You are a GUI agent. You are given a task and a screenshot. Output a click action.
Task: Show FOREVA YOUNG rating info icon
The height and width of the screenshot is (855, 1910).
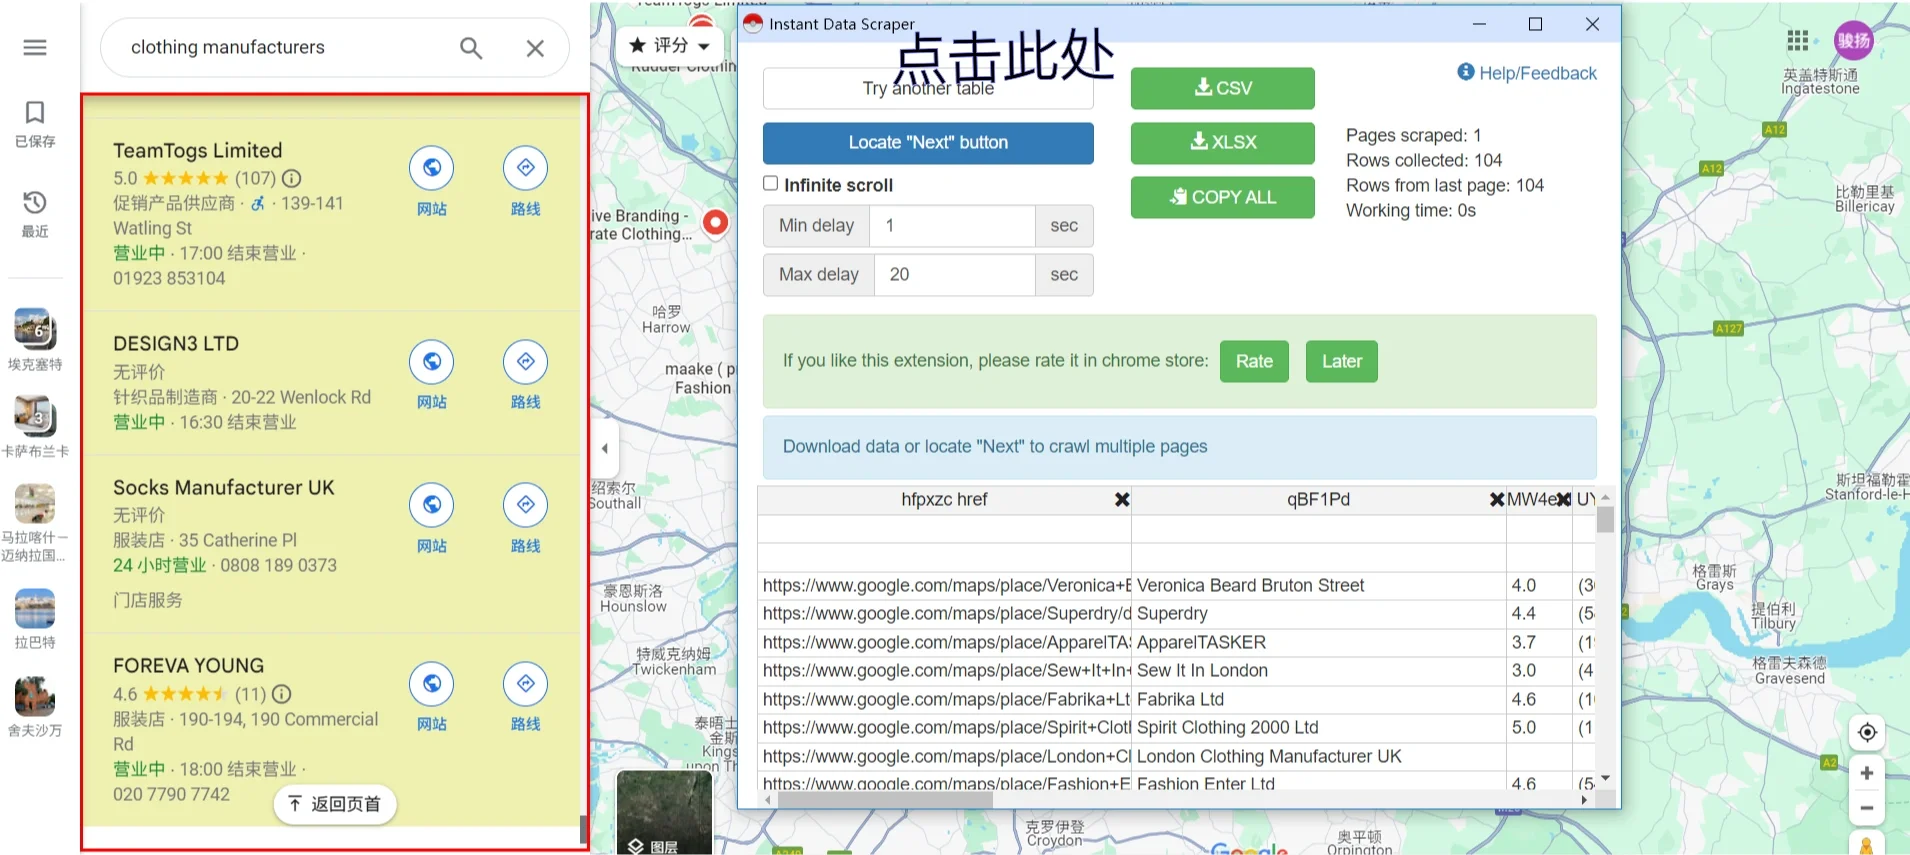282,694
